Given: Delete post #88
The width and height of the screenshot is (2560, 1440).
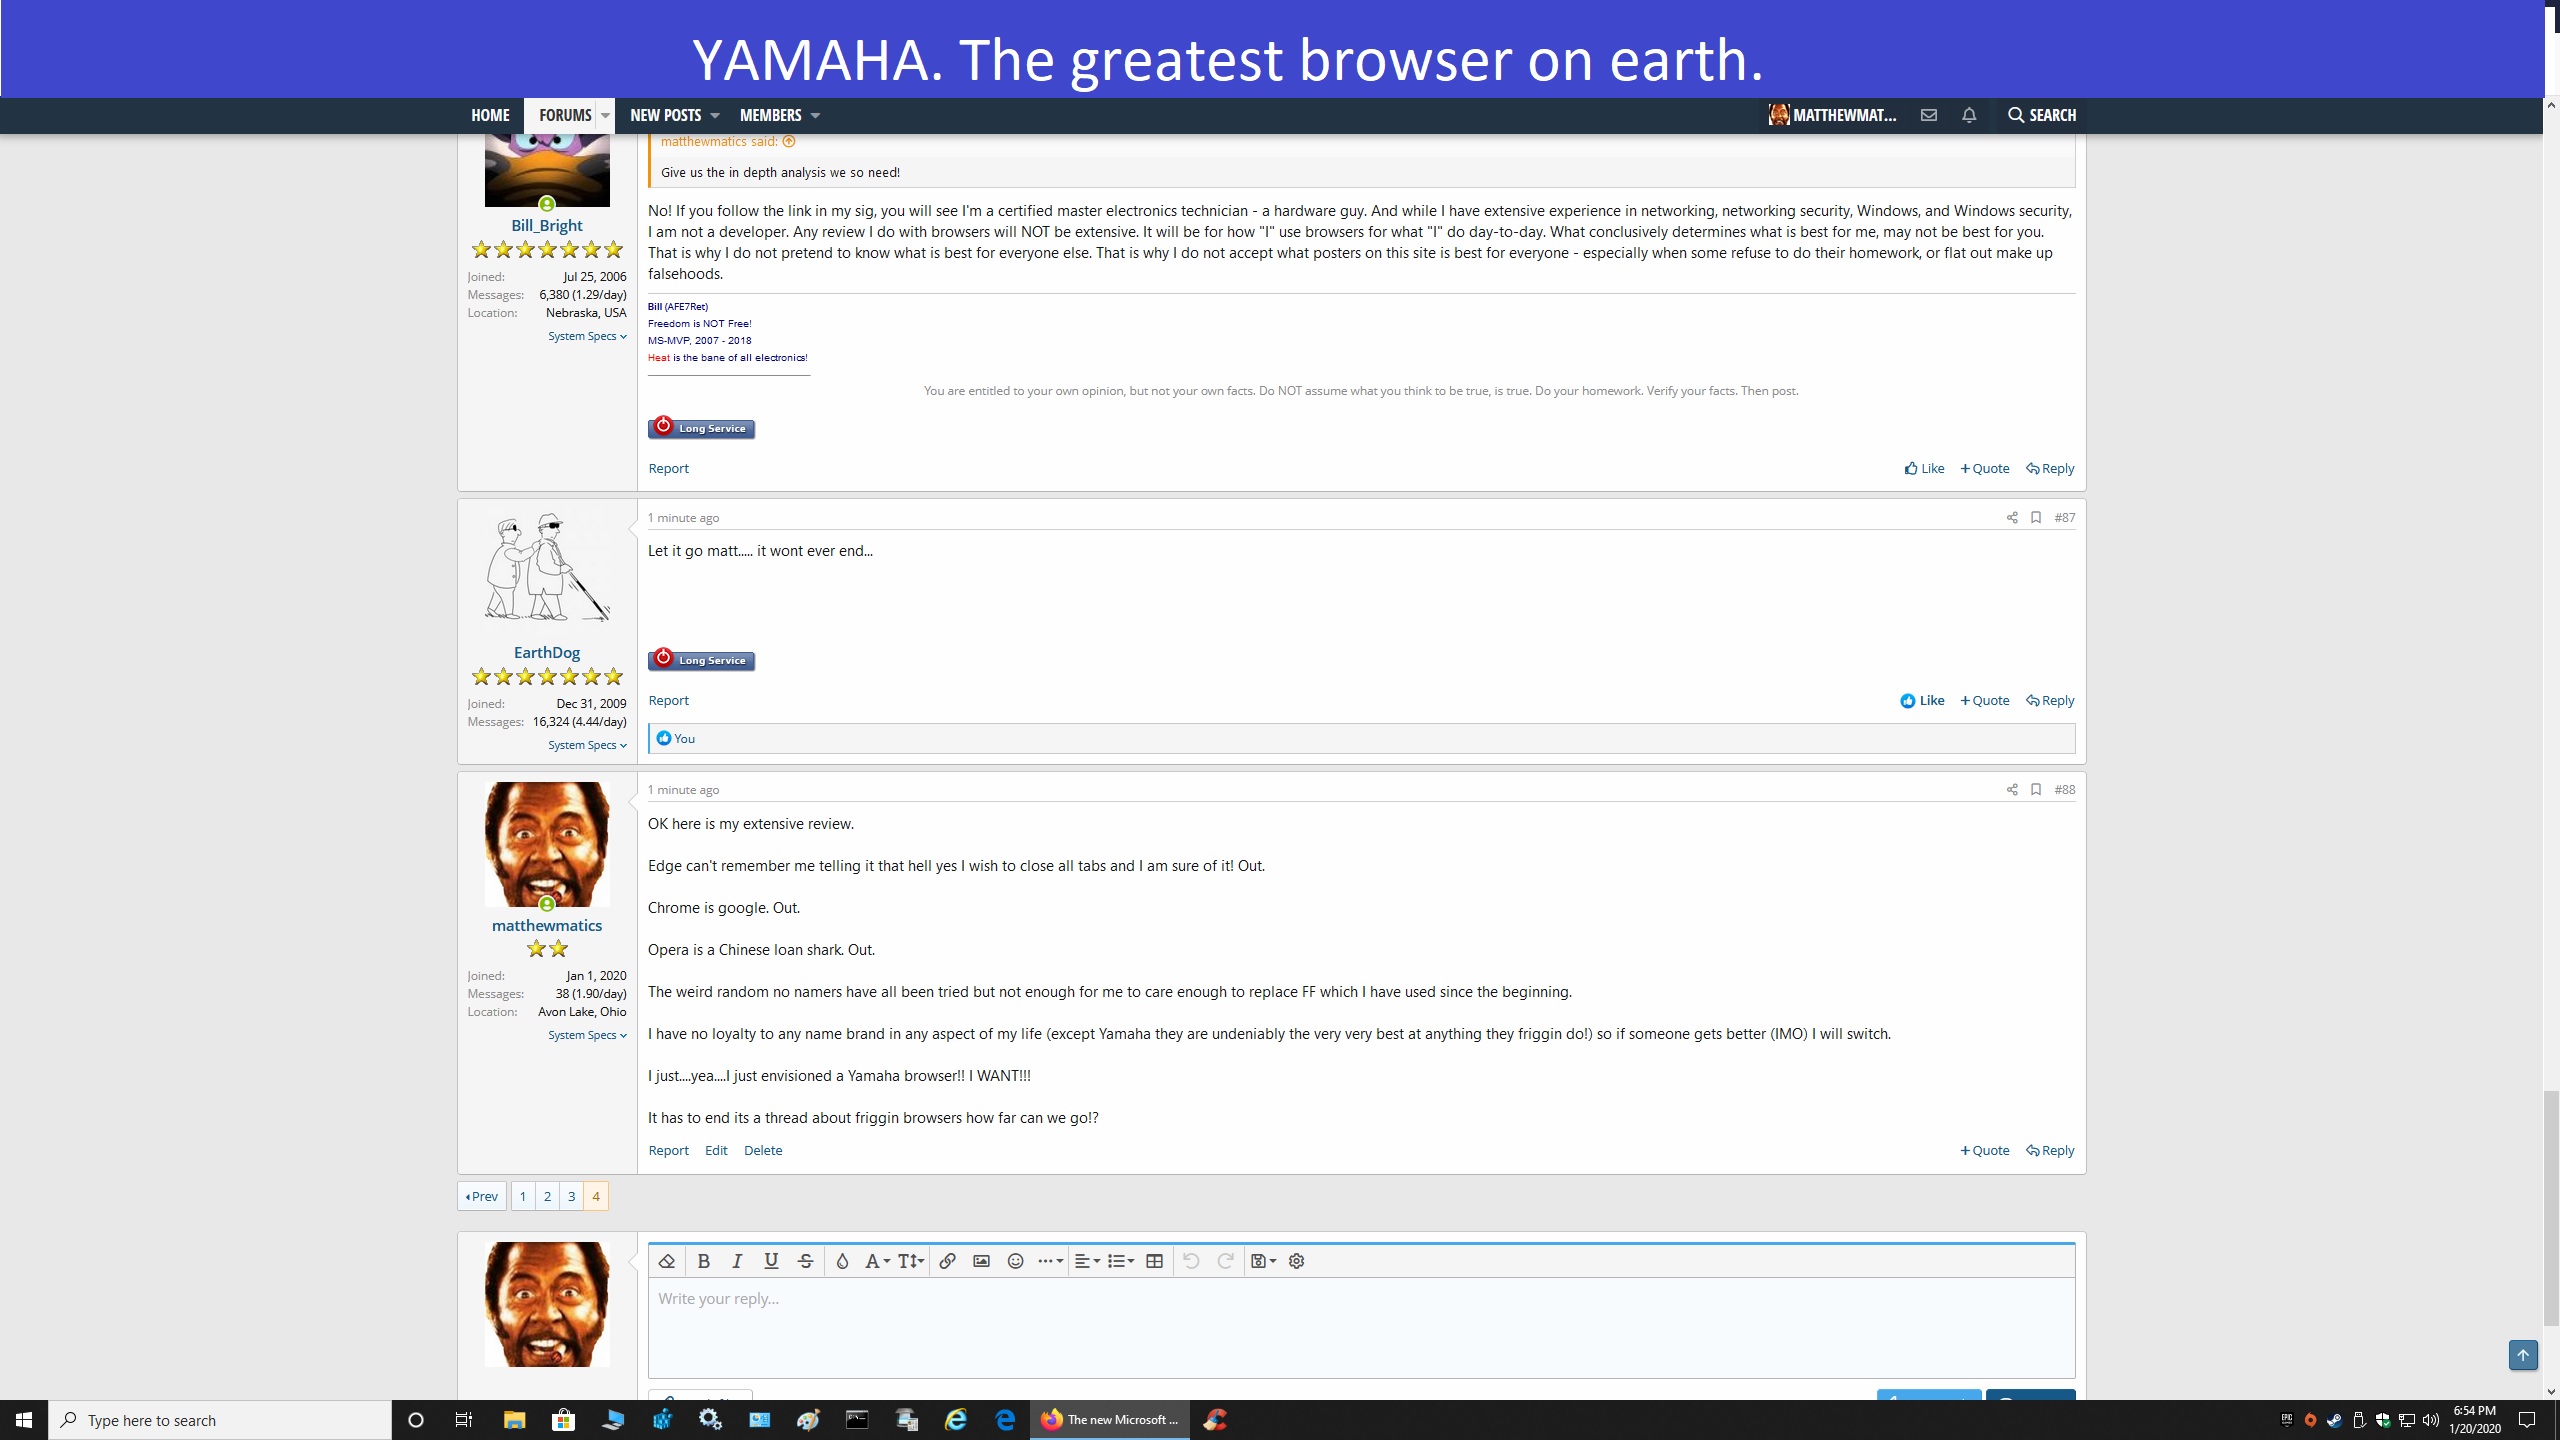Looking at the screenshot, I should 763,1150.
